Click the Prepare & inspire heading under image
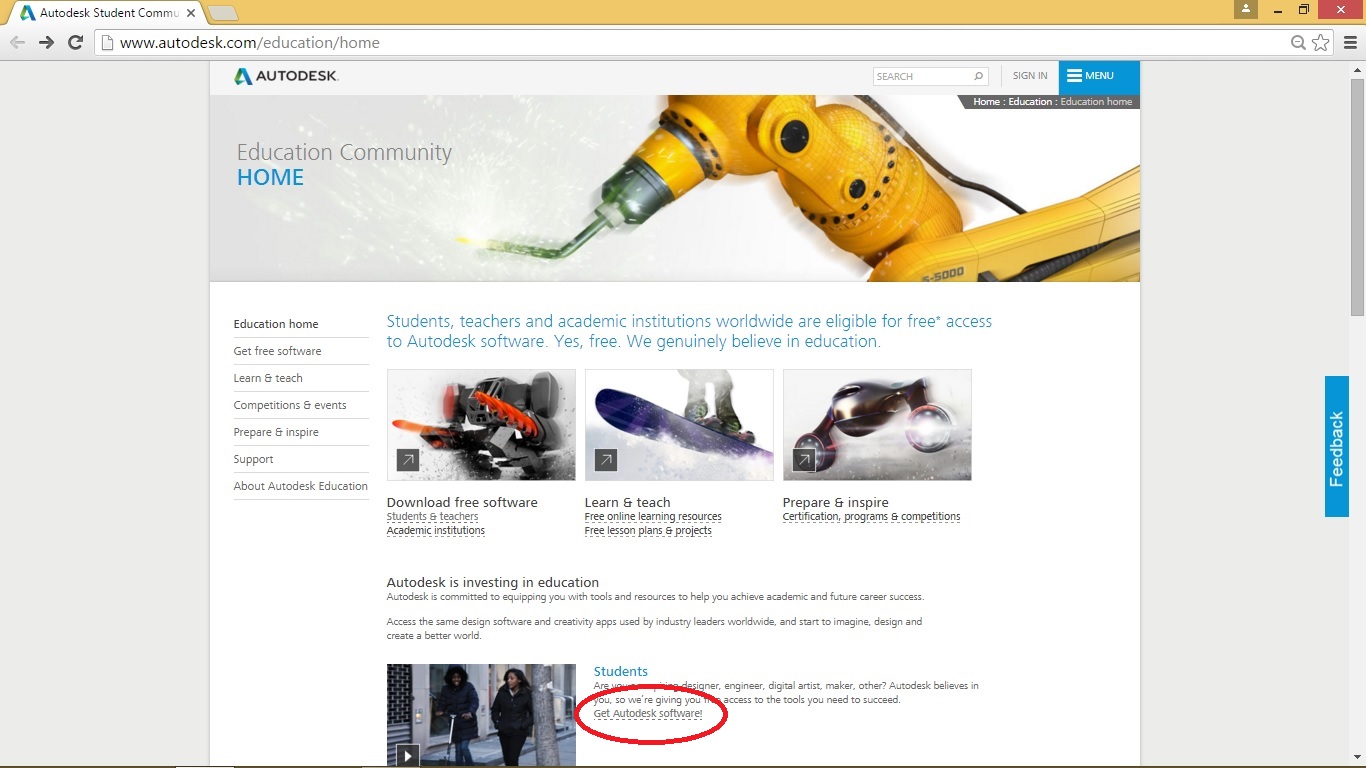1366x768 pixels. (x=836, y=502)
